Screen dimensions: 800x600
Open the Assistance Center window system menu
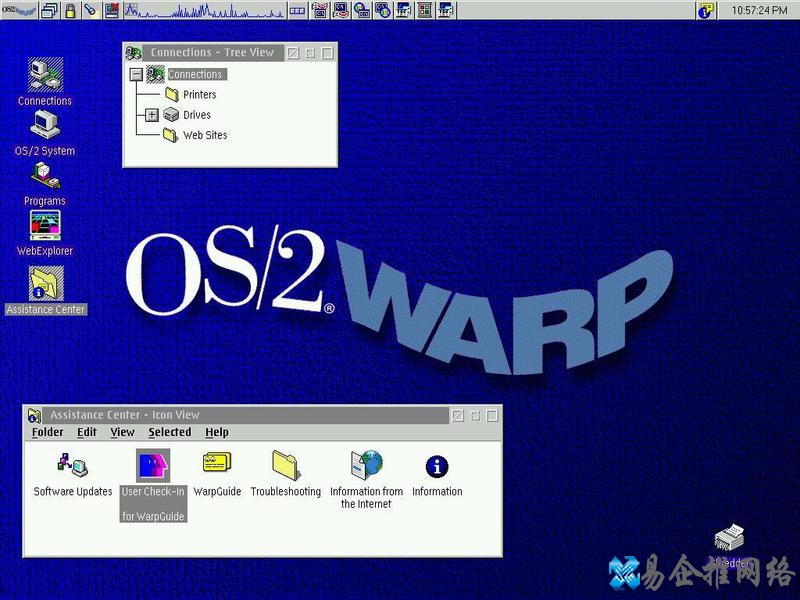[35, 414]
